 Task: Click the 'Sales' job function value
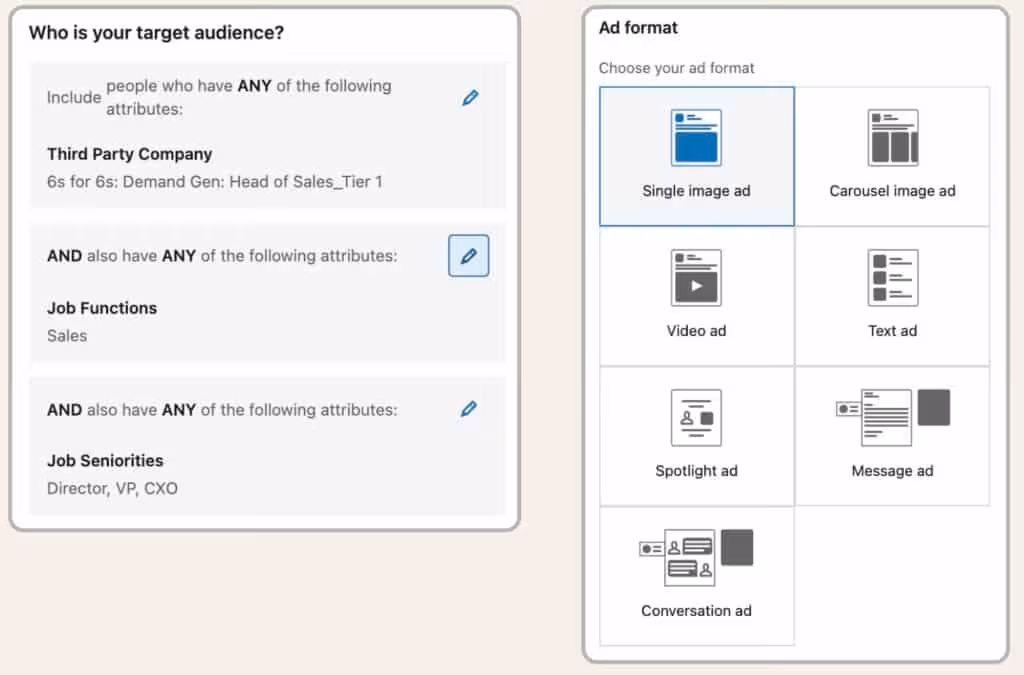(x=67, y=336)
